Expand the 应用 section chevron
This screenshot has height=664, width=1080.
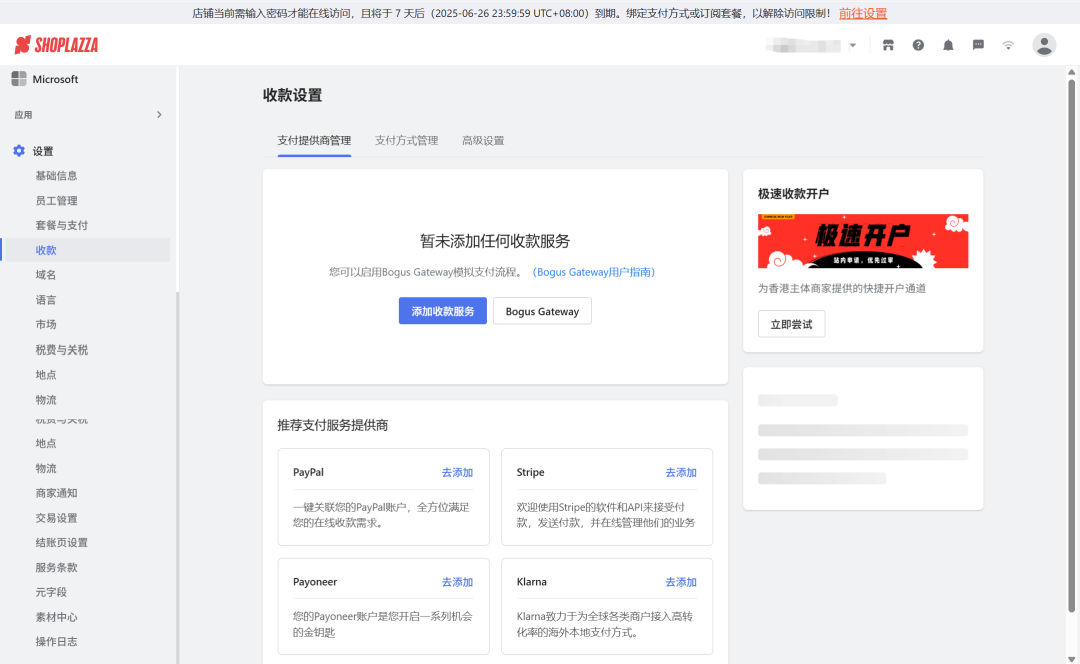(x=159, y=115)
